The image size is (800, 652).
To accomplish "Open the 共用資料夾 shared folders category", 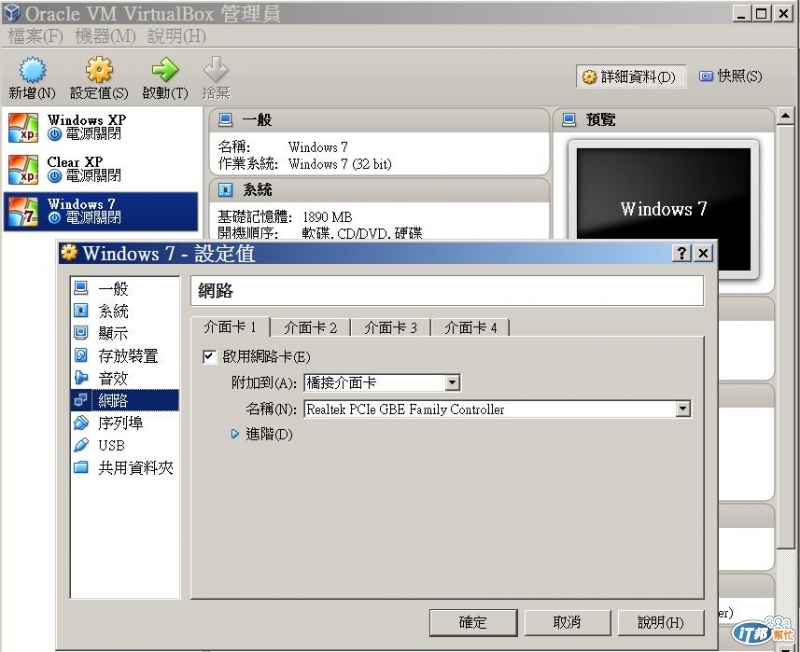I will tap(125, 468).
